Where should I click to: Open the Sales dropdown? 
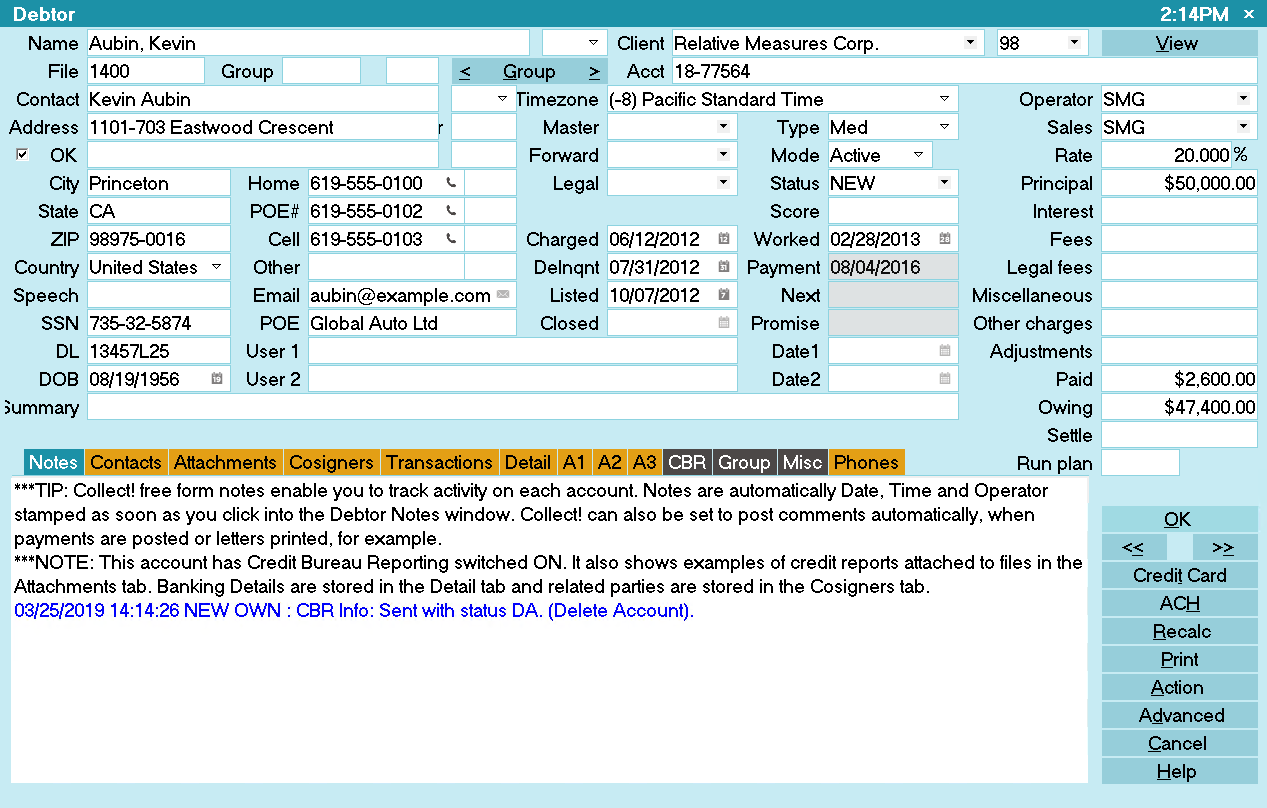pyautogui.click(x=1243, y=127)
